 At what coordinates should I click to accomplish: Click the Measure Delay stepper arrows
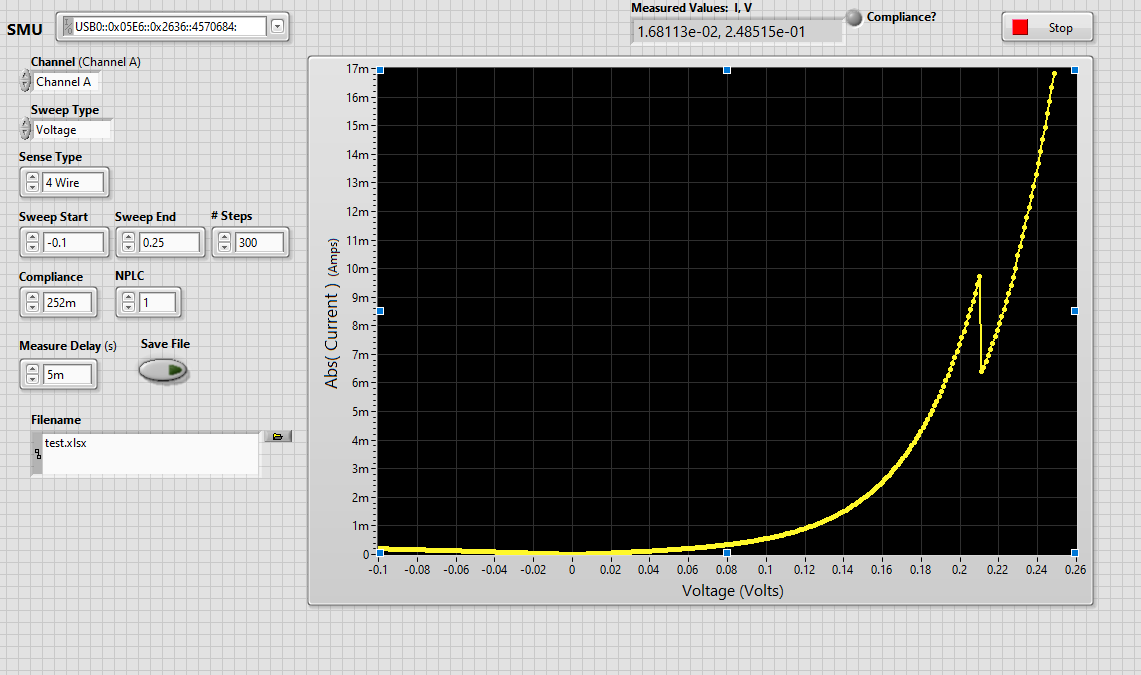[31, 375]
